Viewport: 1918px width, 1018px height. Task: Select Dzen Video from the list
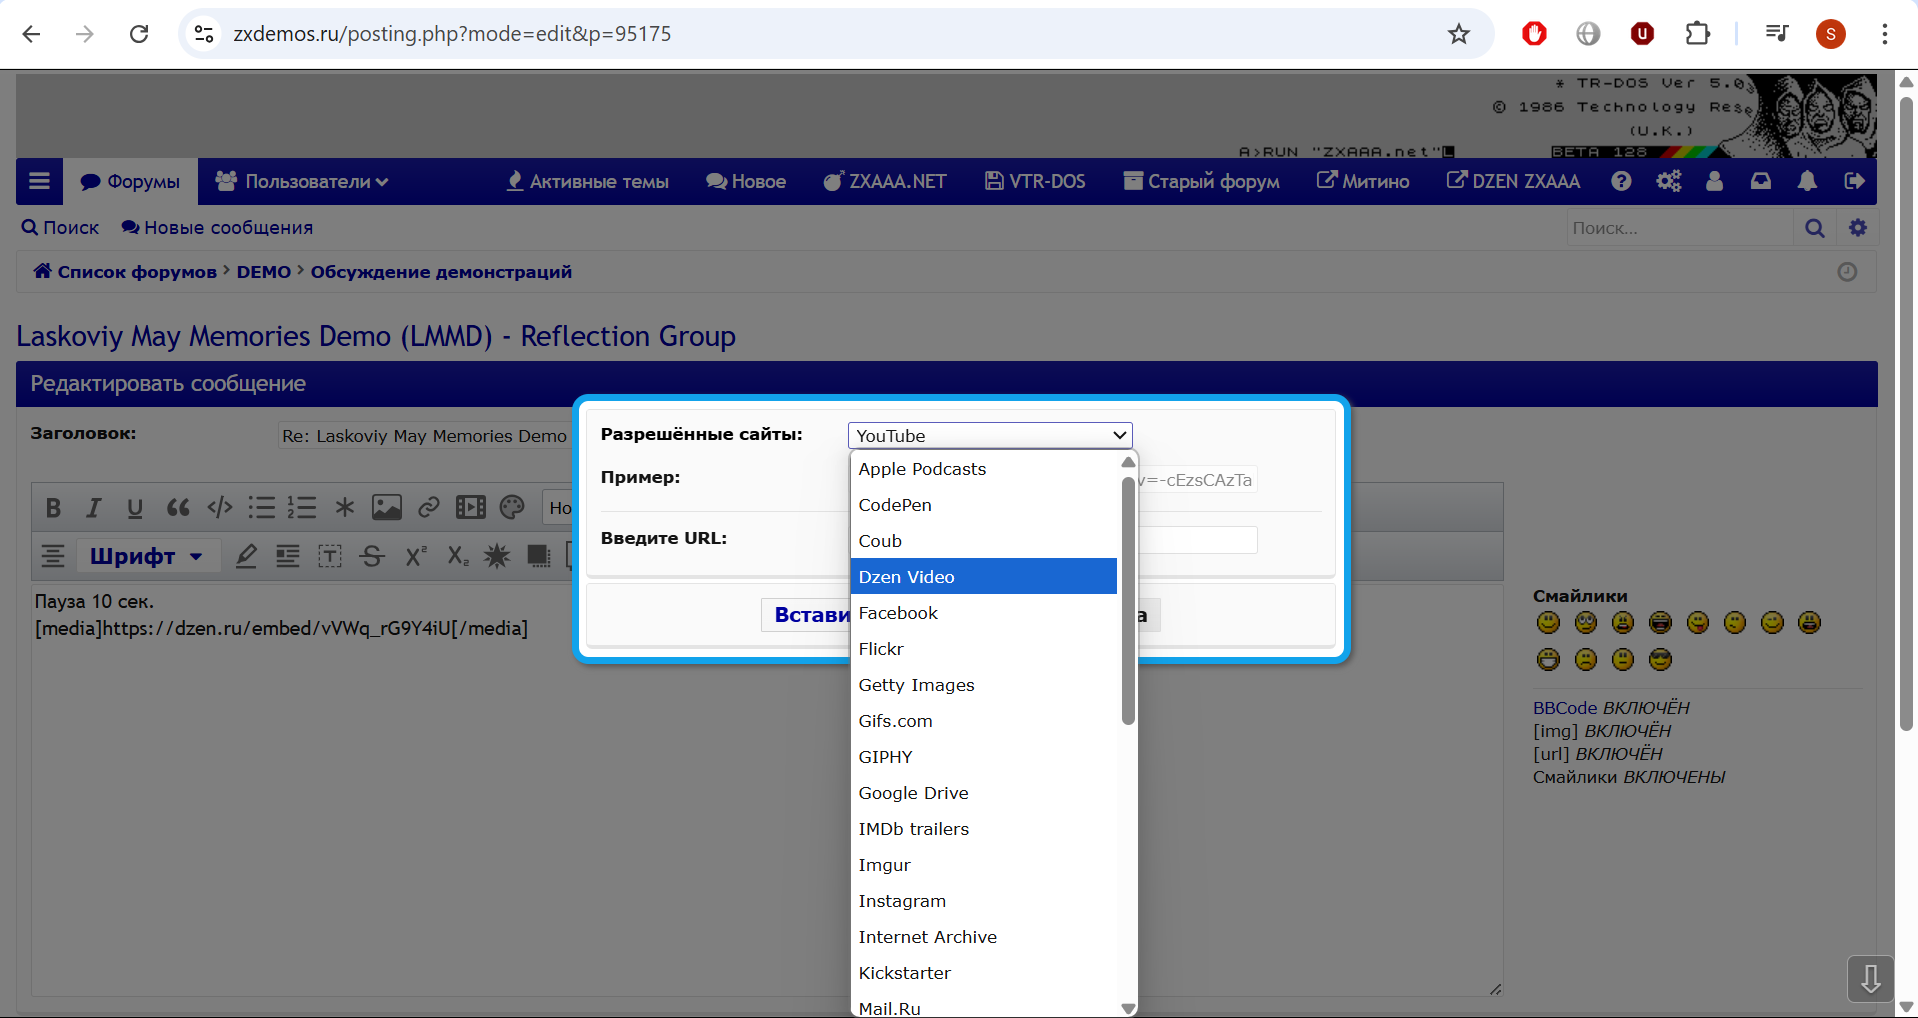tap(984, 577)
